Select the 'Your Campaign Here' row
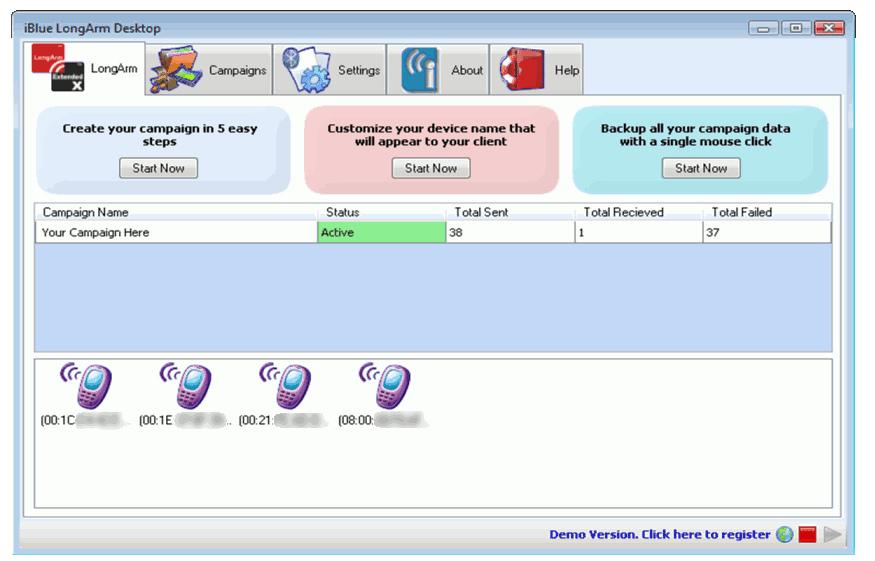The height and width of the screenshot is (561, 875). 433,232
